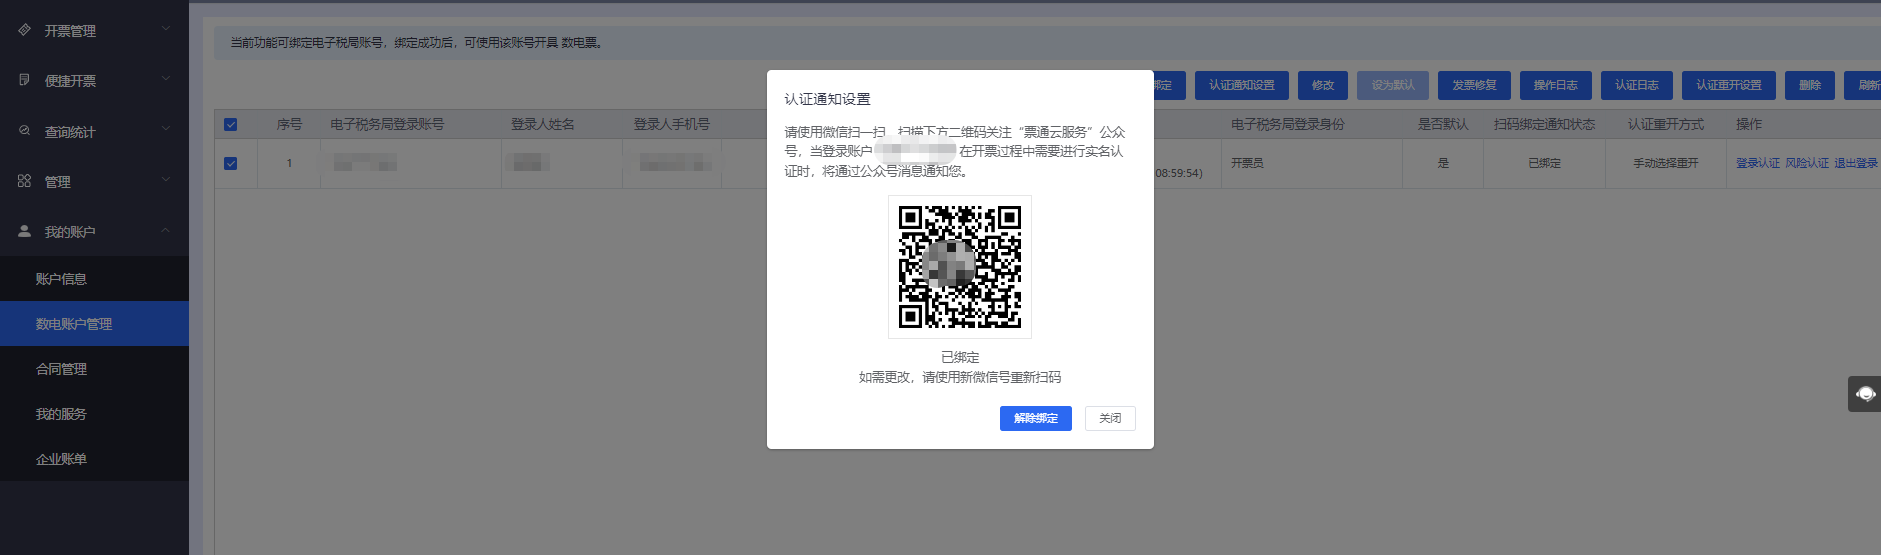Click the 认证重开方式 column header
Image resolution: width=1881 pixels, height=555 pixels.
click(1666, 124)
